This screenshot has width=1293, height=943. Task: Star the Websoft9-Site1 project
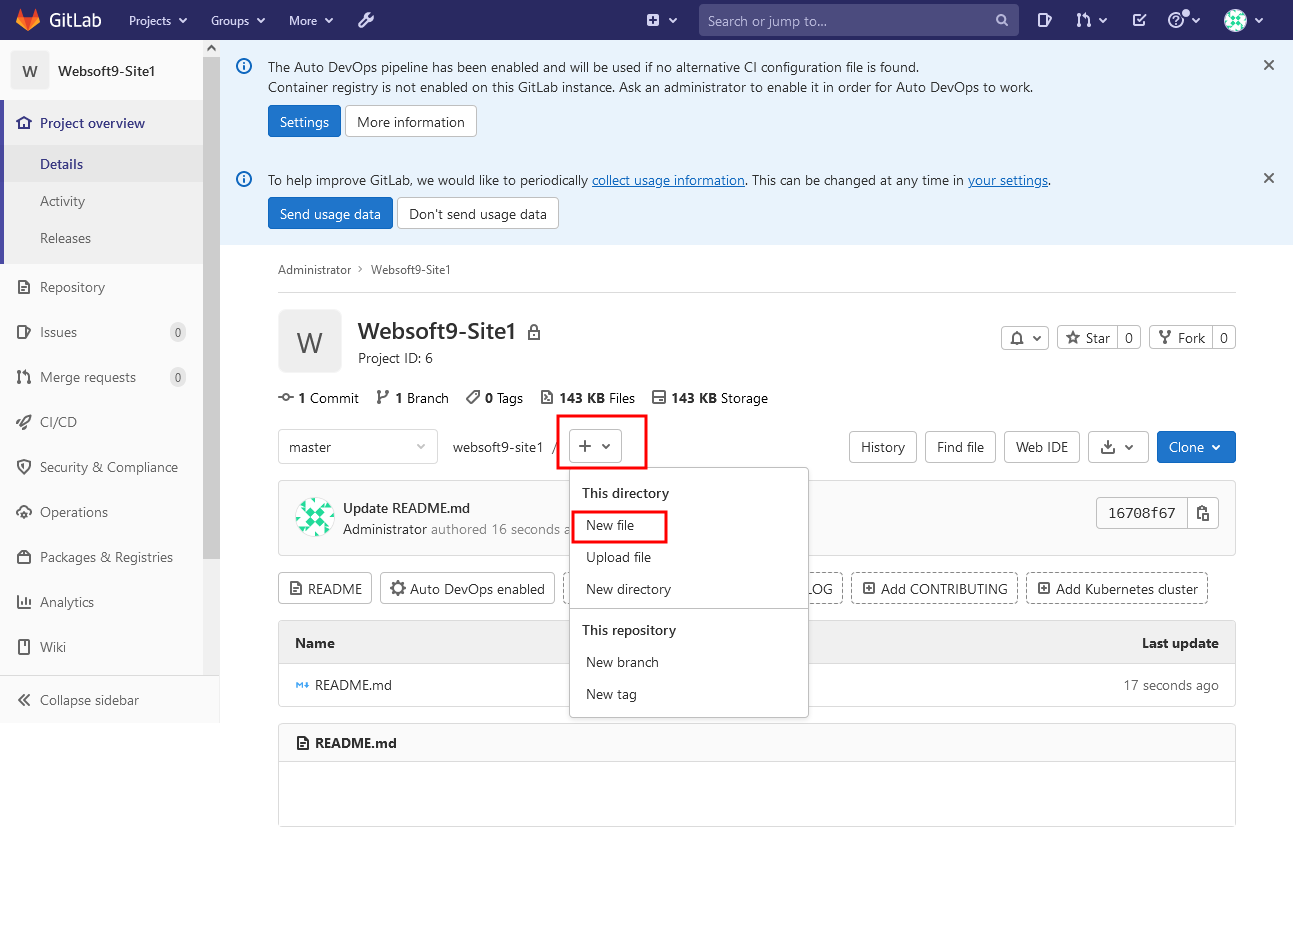[1089, 337]
